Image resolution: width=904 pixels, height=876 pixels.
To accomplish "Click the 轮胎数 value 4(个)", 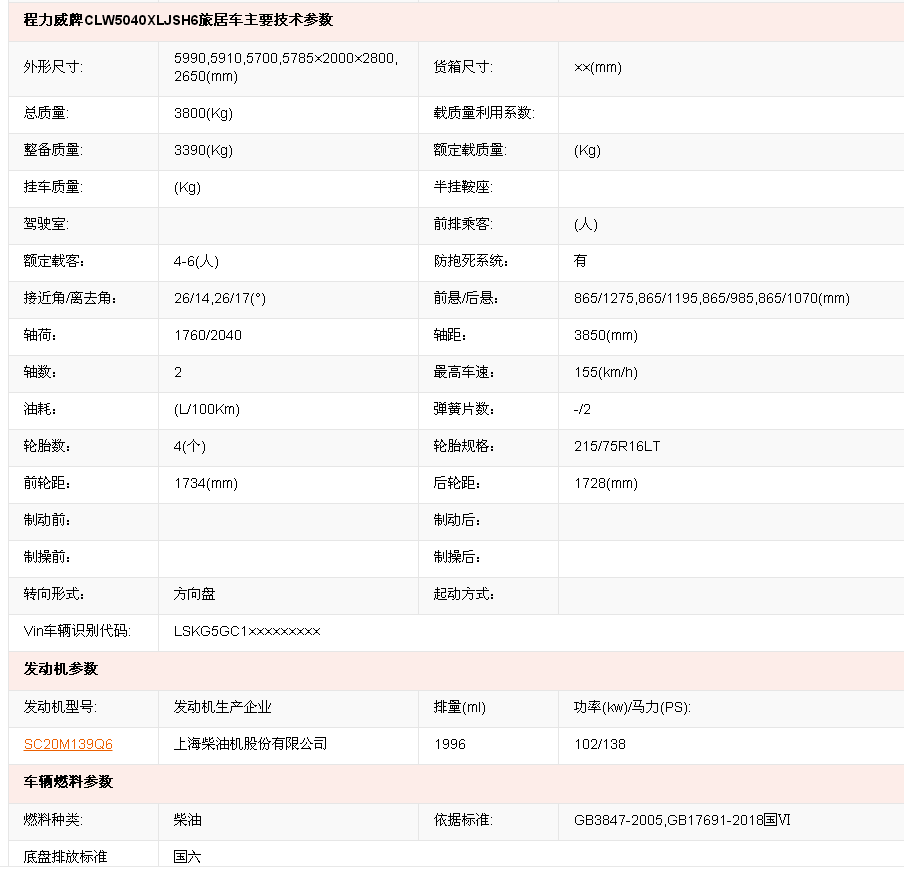I will 190,446.
